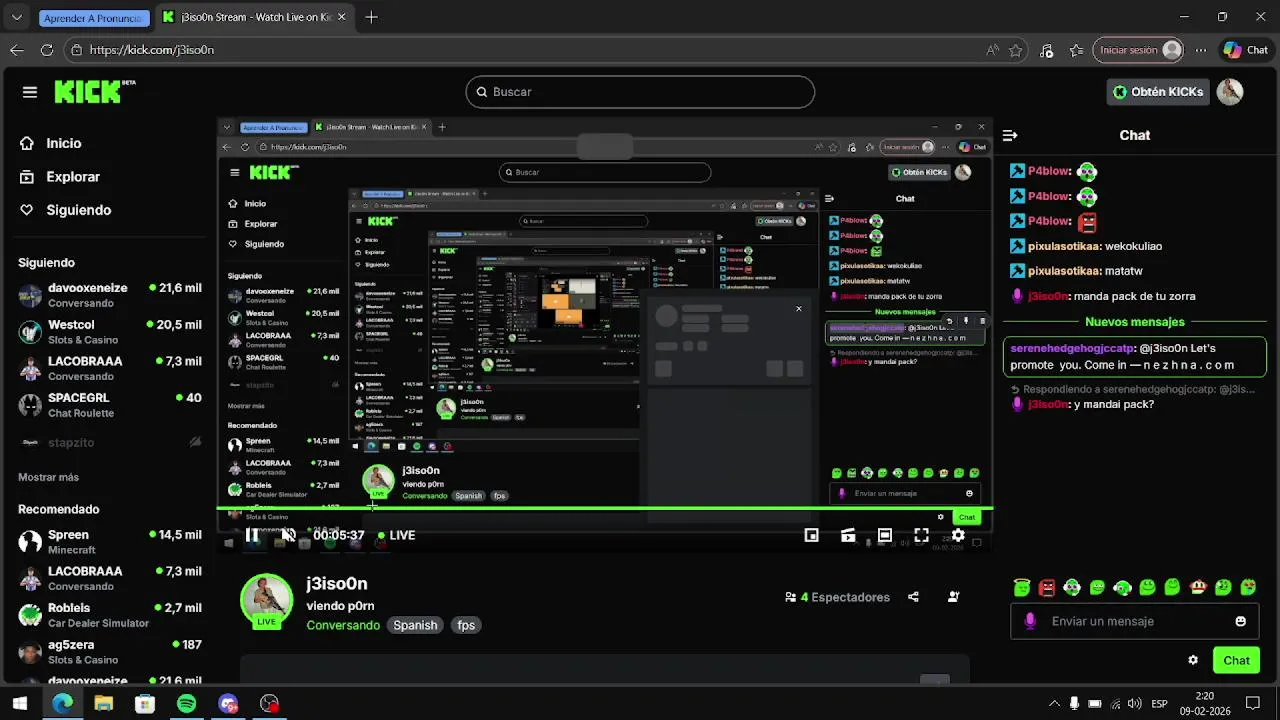Open the Robleis recommended channel

110,615
